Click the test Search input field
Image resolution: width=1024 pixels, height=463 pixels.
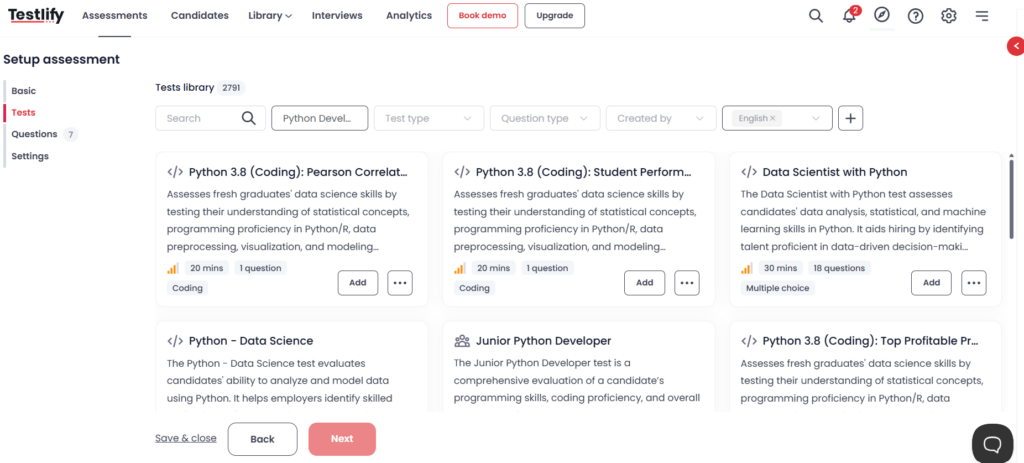click(x=200, y=118)
